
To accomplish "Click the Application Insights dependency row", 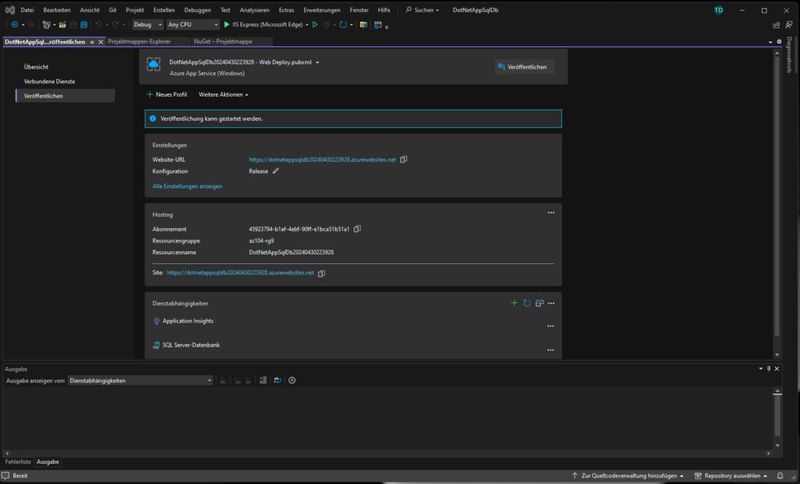I will coord(352,321).
